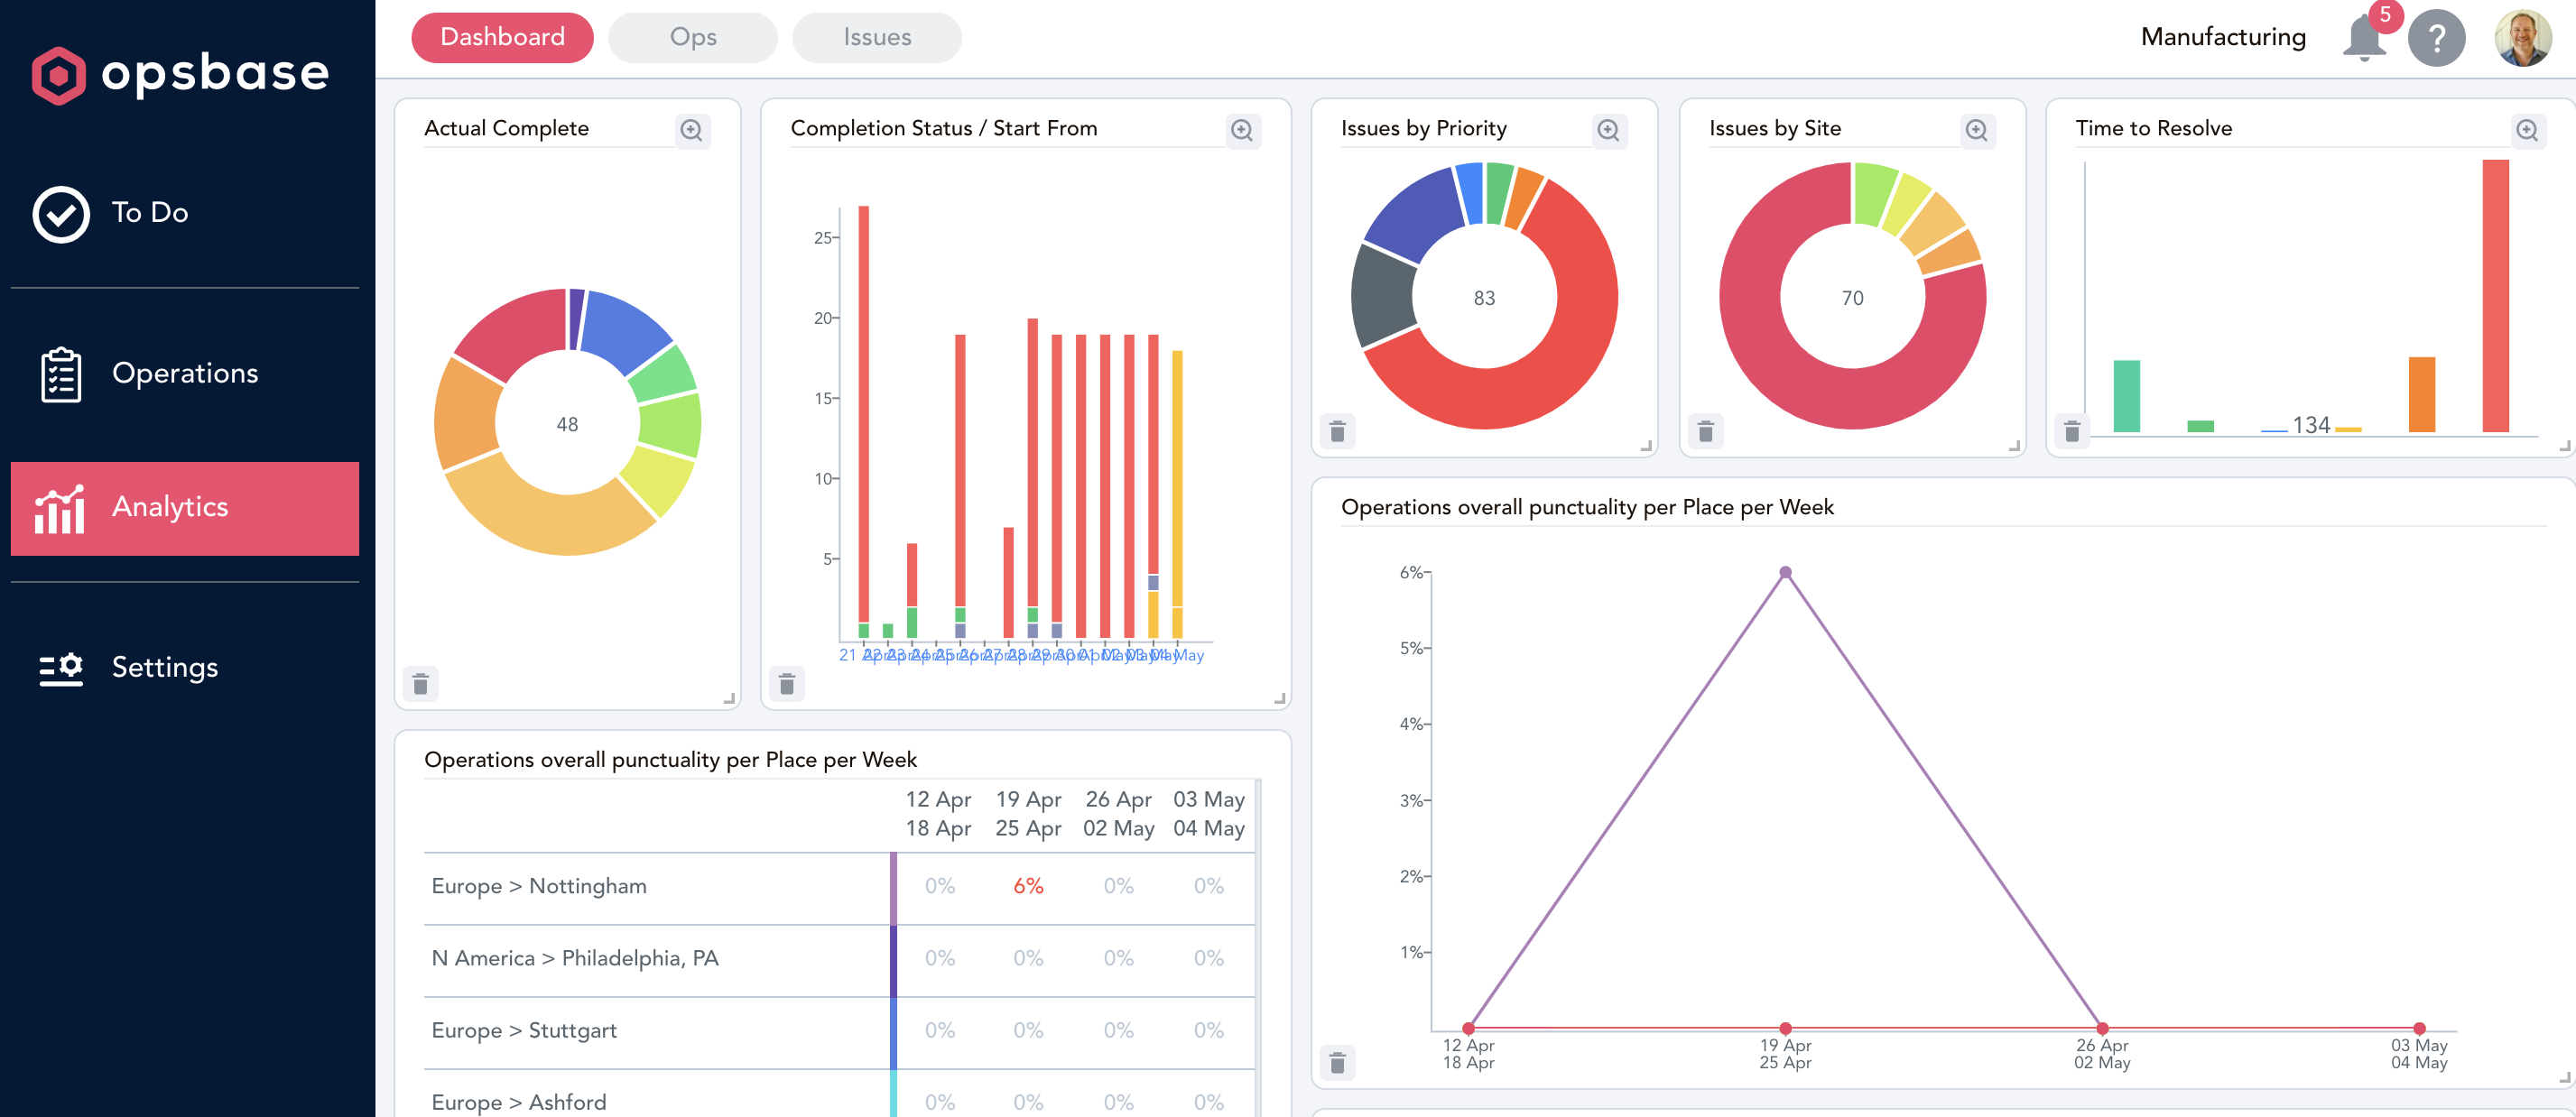Viewport: 2576px width, 1117px height.
Task: Switch to the Ops tab
Action: coord(692,38)
